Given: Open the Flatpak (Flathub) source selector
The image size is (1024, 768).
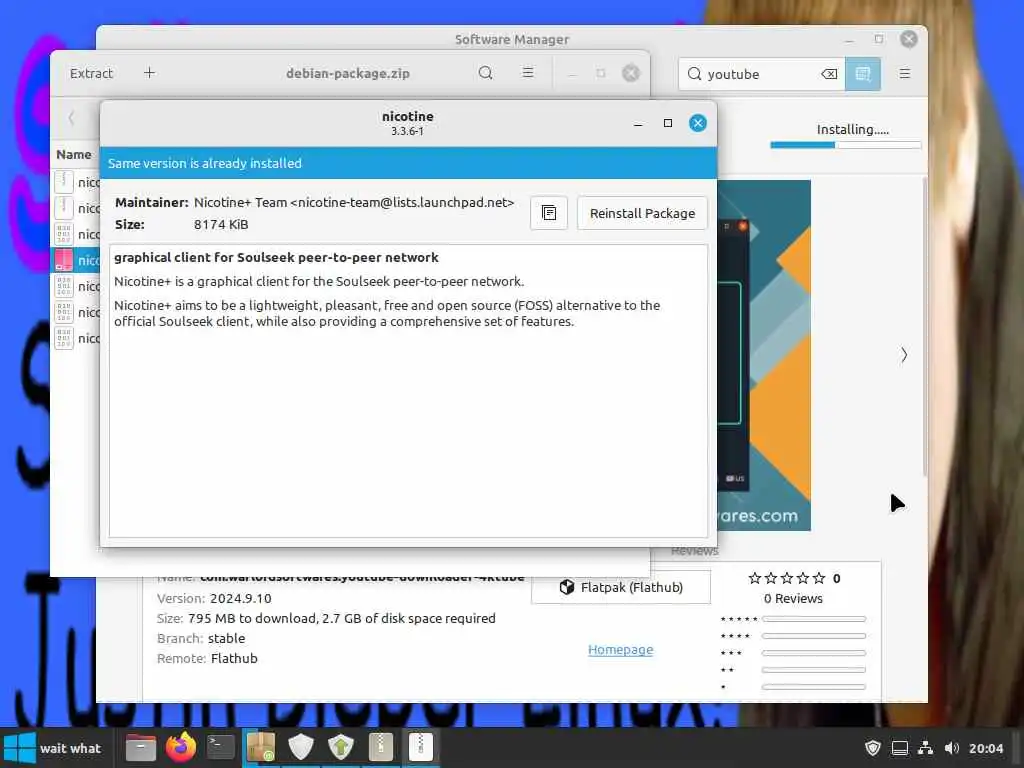Looking at the screenshot, I should coord(621,587).
